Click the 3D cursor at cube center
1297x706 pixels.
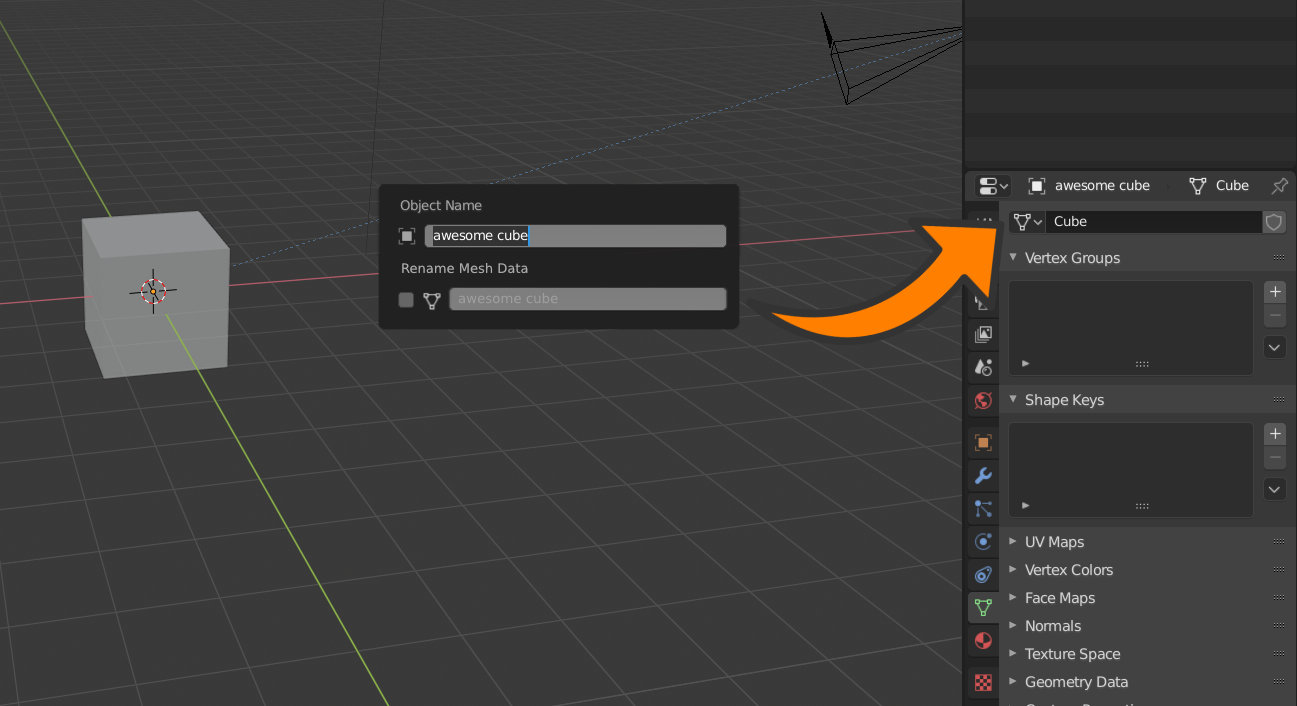tap(153, 291)
